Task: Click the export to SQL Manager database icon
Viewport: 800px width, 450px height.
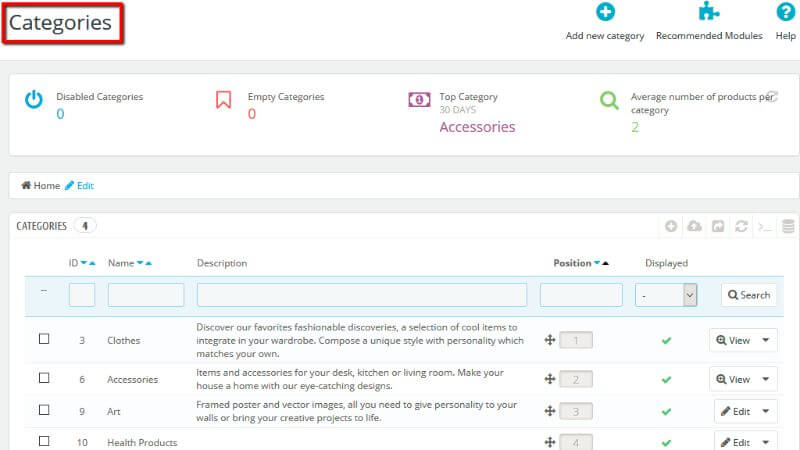Action: (788, 226)
